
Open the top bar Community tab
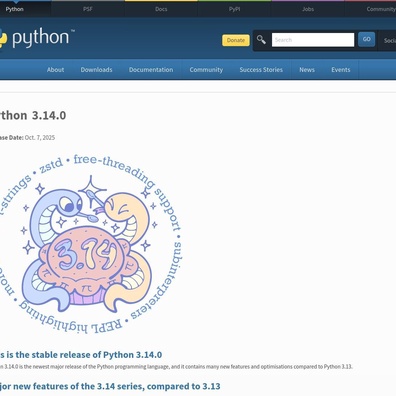[x=370, y=9]
